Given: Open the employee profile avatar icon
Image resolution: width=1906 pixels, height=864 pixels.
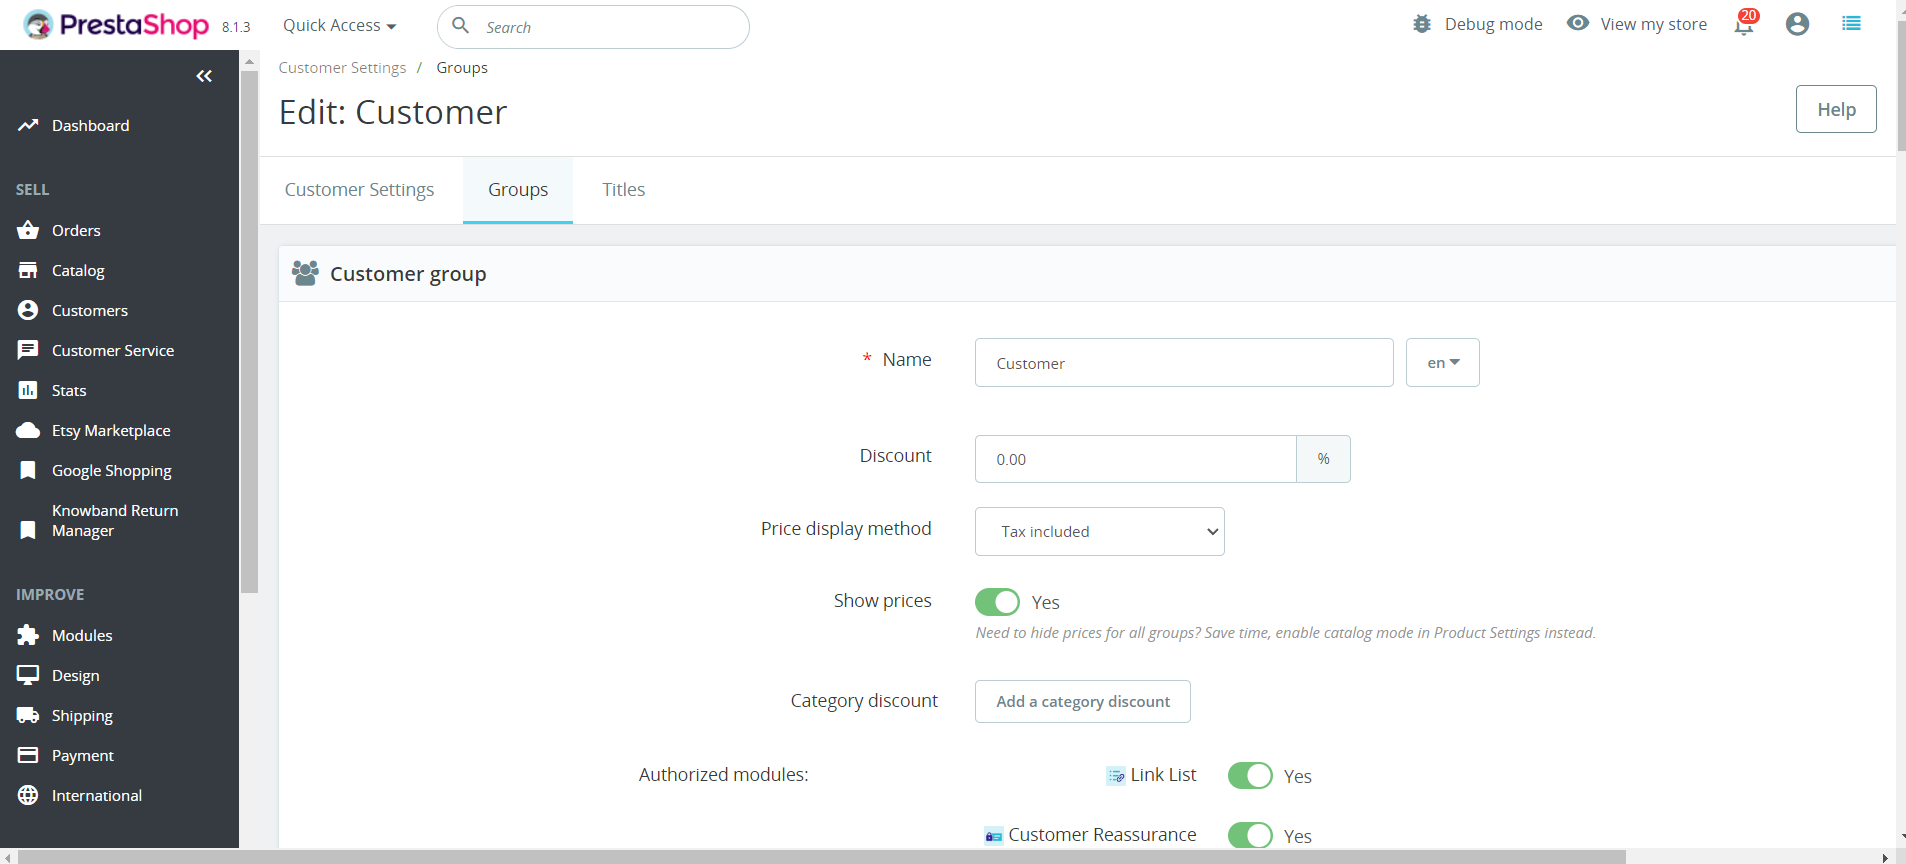Looking at the screenshot, I should pos(1797,24).
